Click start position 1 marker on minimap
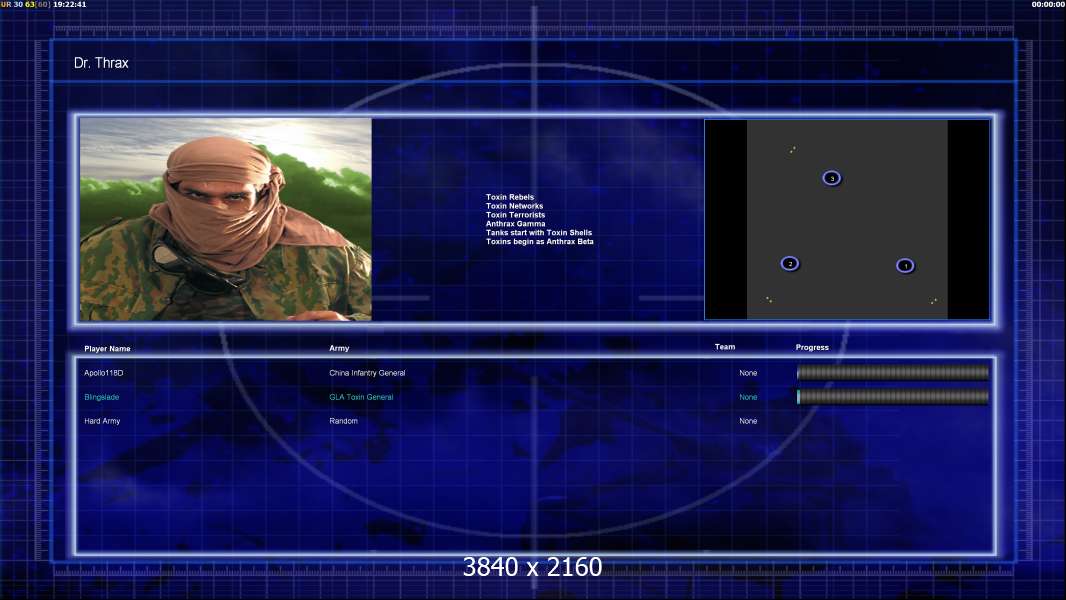1066x600 pixels. click(905, 266)
